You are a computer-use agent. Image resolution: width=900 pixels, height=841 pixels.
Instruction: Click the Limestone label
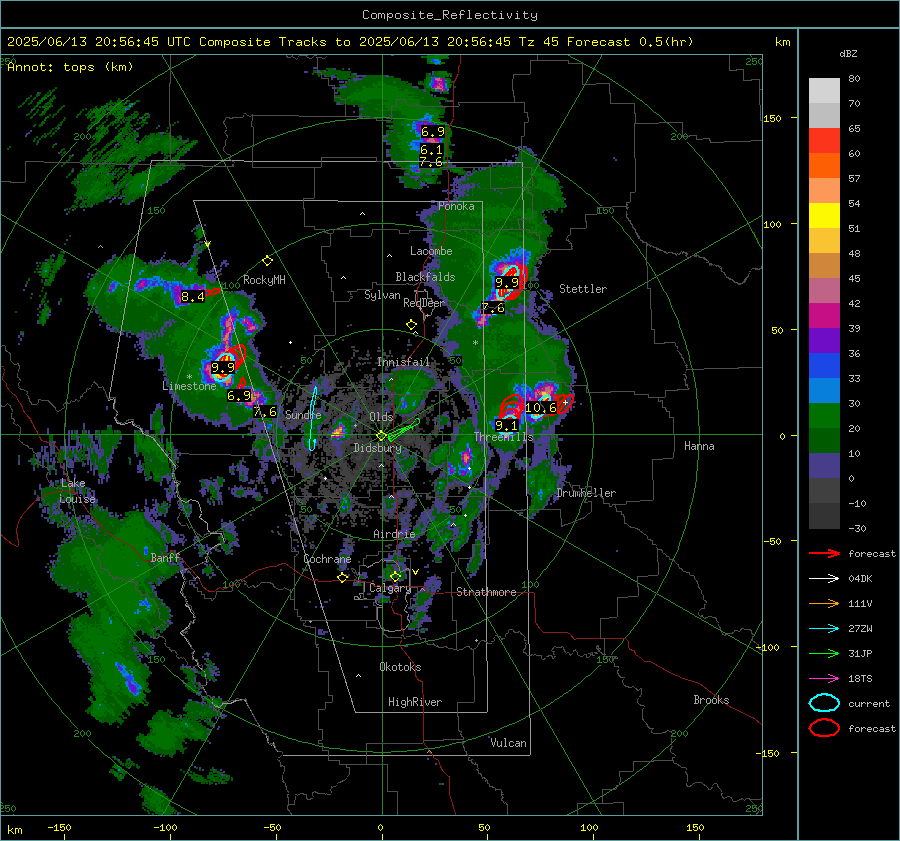tap(189, 386)
